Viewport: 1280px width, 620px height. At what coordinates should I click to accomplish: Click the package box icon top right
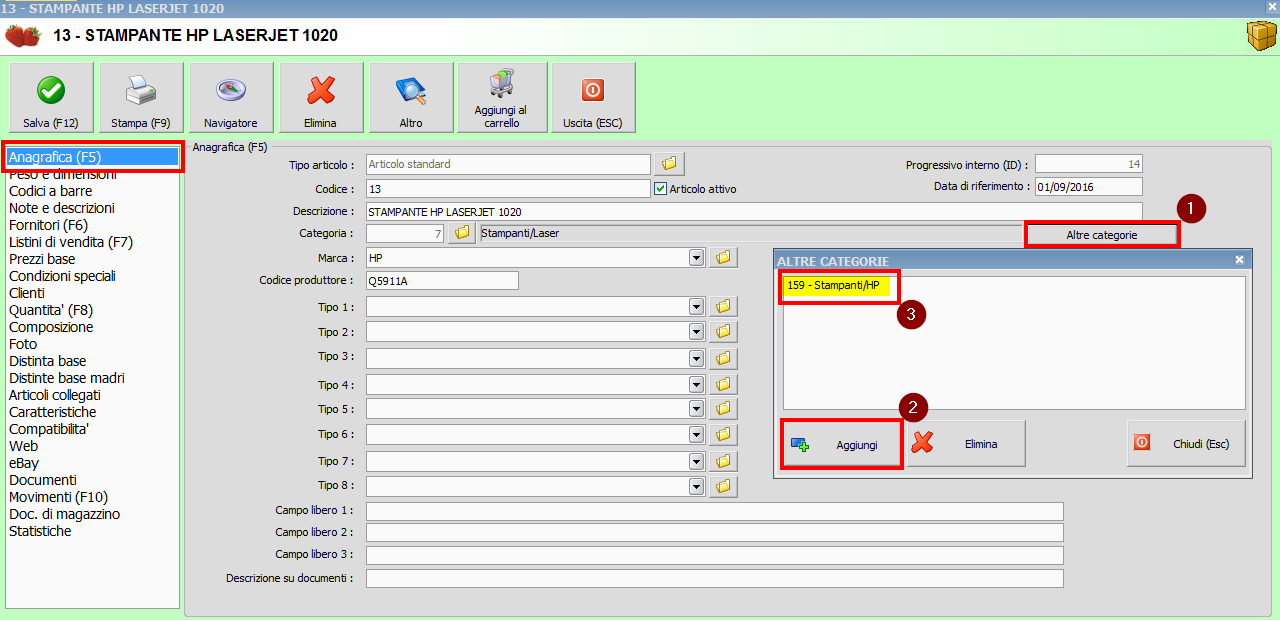pos(1261,36)
